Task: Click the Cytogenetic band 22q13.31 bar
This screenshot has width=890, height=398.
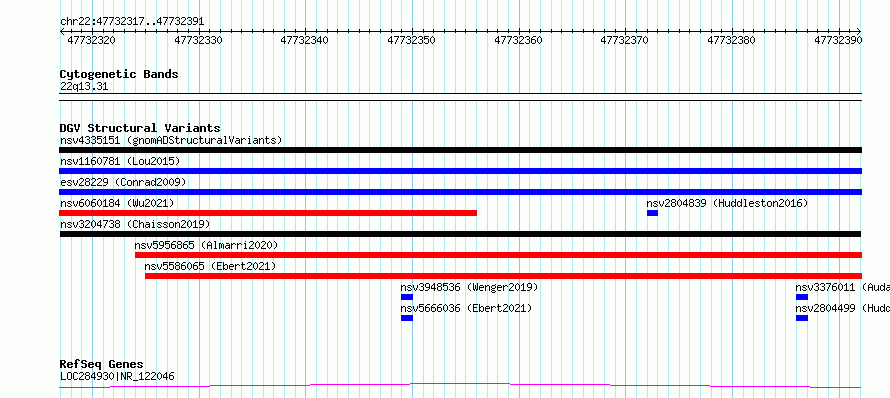Action: [460, 97]
